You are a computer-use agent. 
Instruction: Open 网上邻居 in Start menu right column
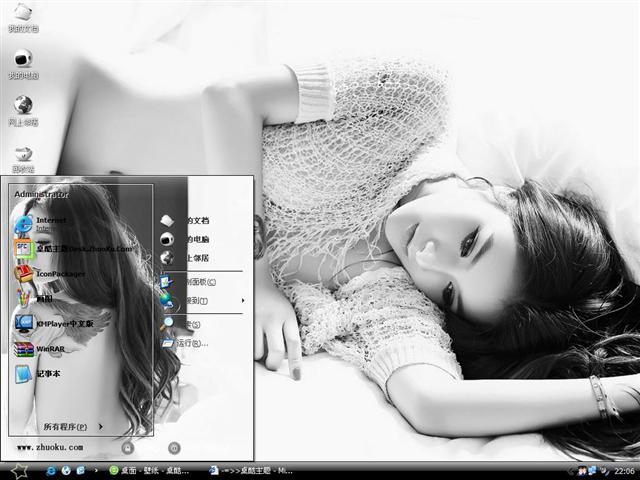click(184, 258)
